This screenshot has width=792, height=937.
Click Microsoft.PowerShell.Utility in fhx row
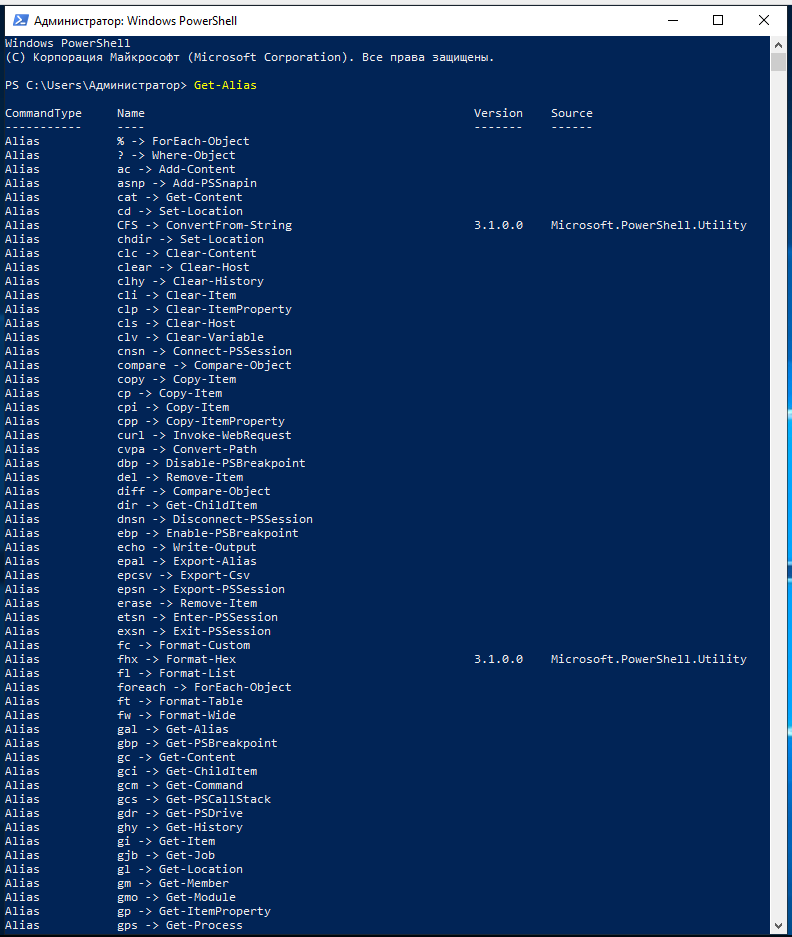(649, 660)
